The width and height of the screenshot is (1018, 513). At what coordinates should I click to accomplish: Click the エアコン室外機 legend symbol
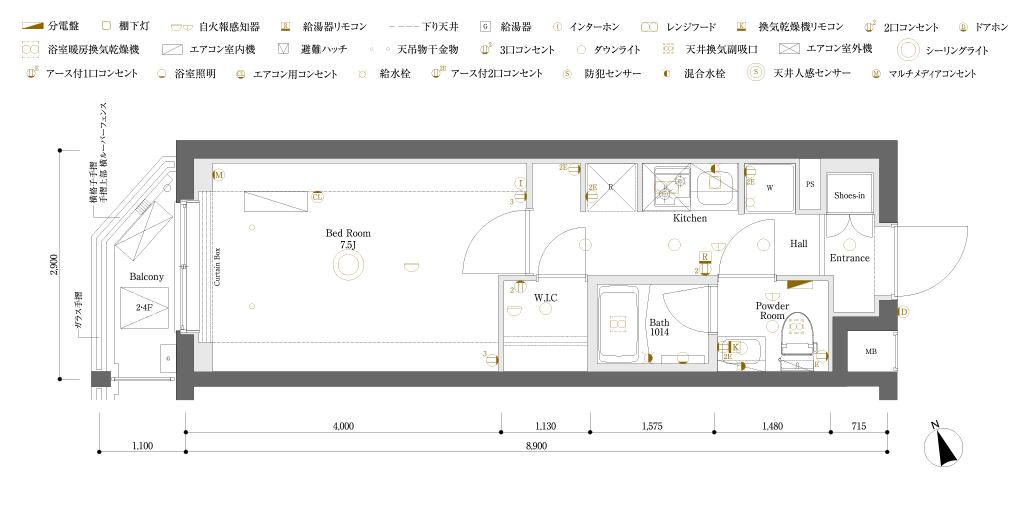pos(790,48)
